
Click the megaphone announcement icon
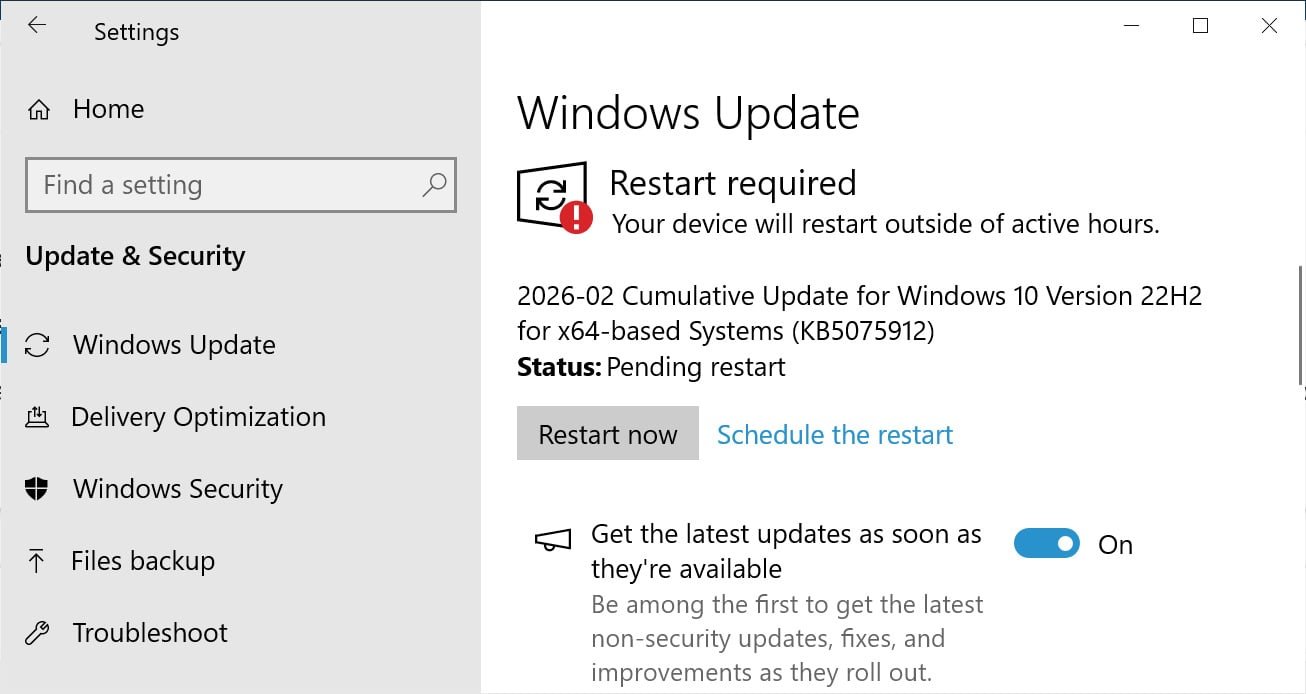(552, 538)
